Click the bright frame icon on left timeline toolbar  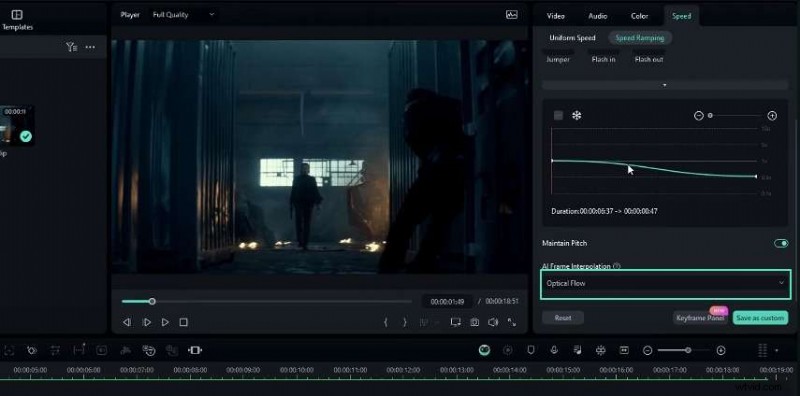195,350
